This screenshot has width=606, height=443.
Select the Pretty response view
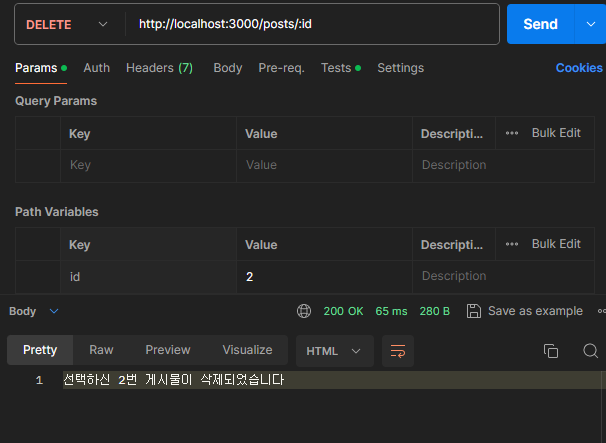(40, 350)
